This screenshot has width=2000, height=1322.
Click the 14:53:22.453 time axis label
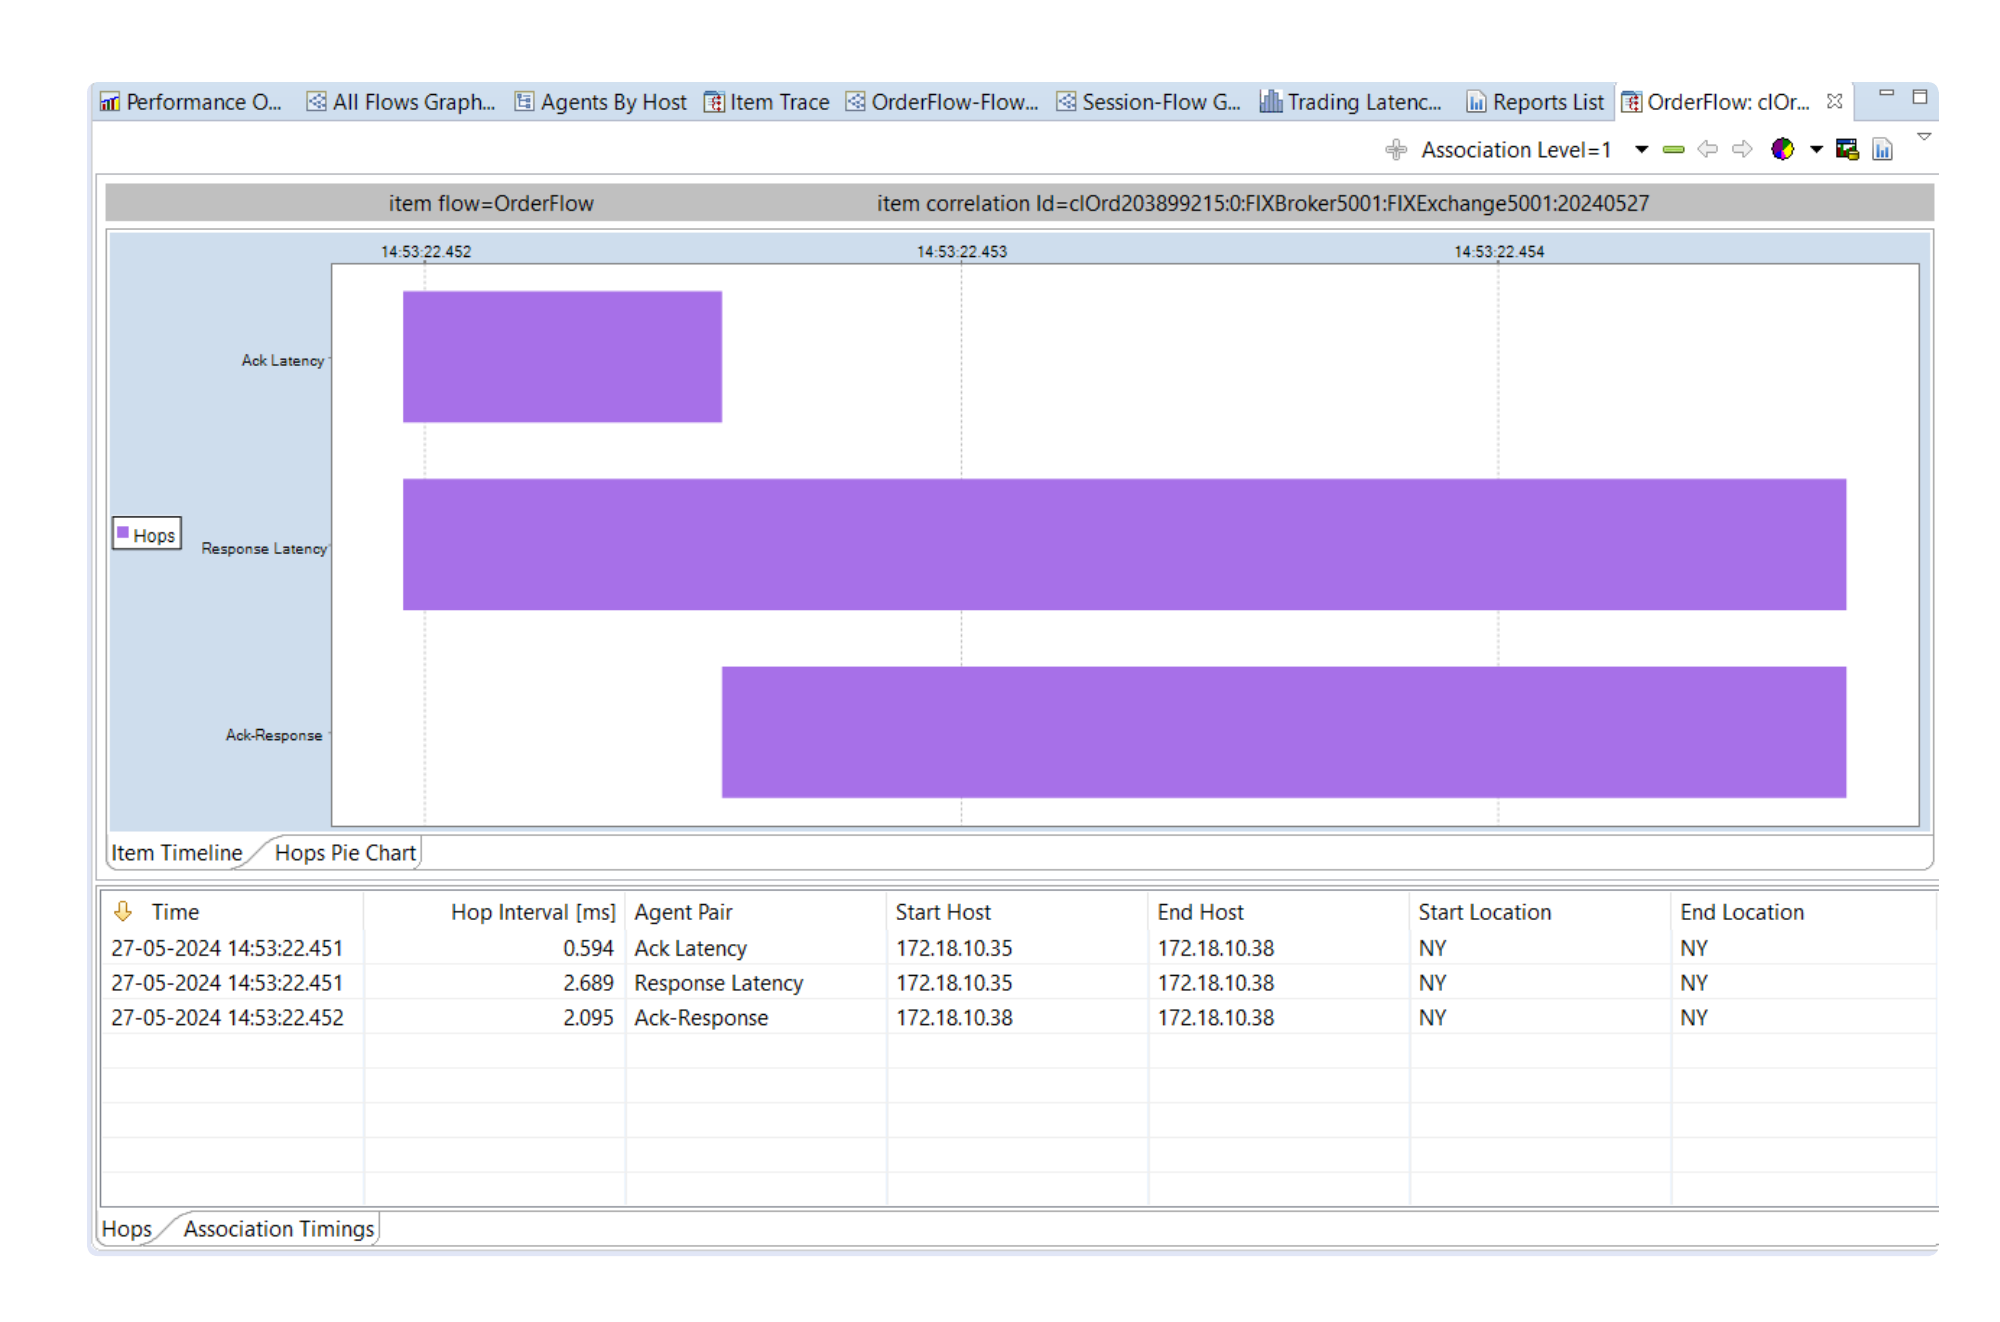click(x=962, y=252)
